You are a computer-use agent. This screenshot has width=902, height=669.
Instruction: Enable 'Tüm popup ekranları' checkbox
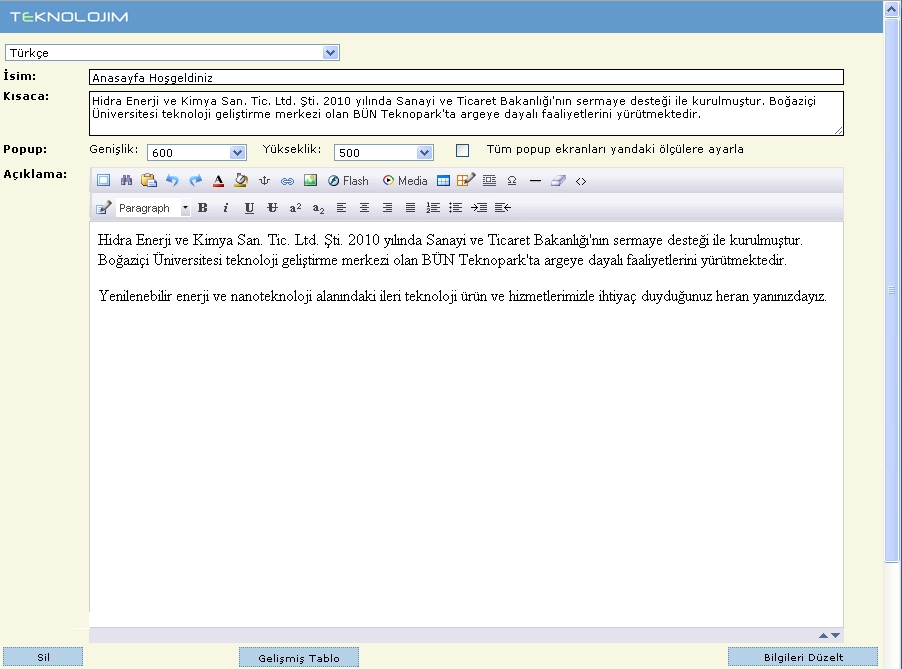tap(463, 151)
